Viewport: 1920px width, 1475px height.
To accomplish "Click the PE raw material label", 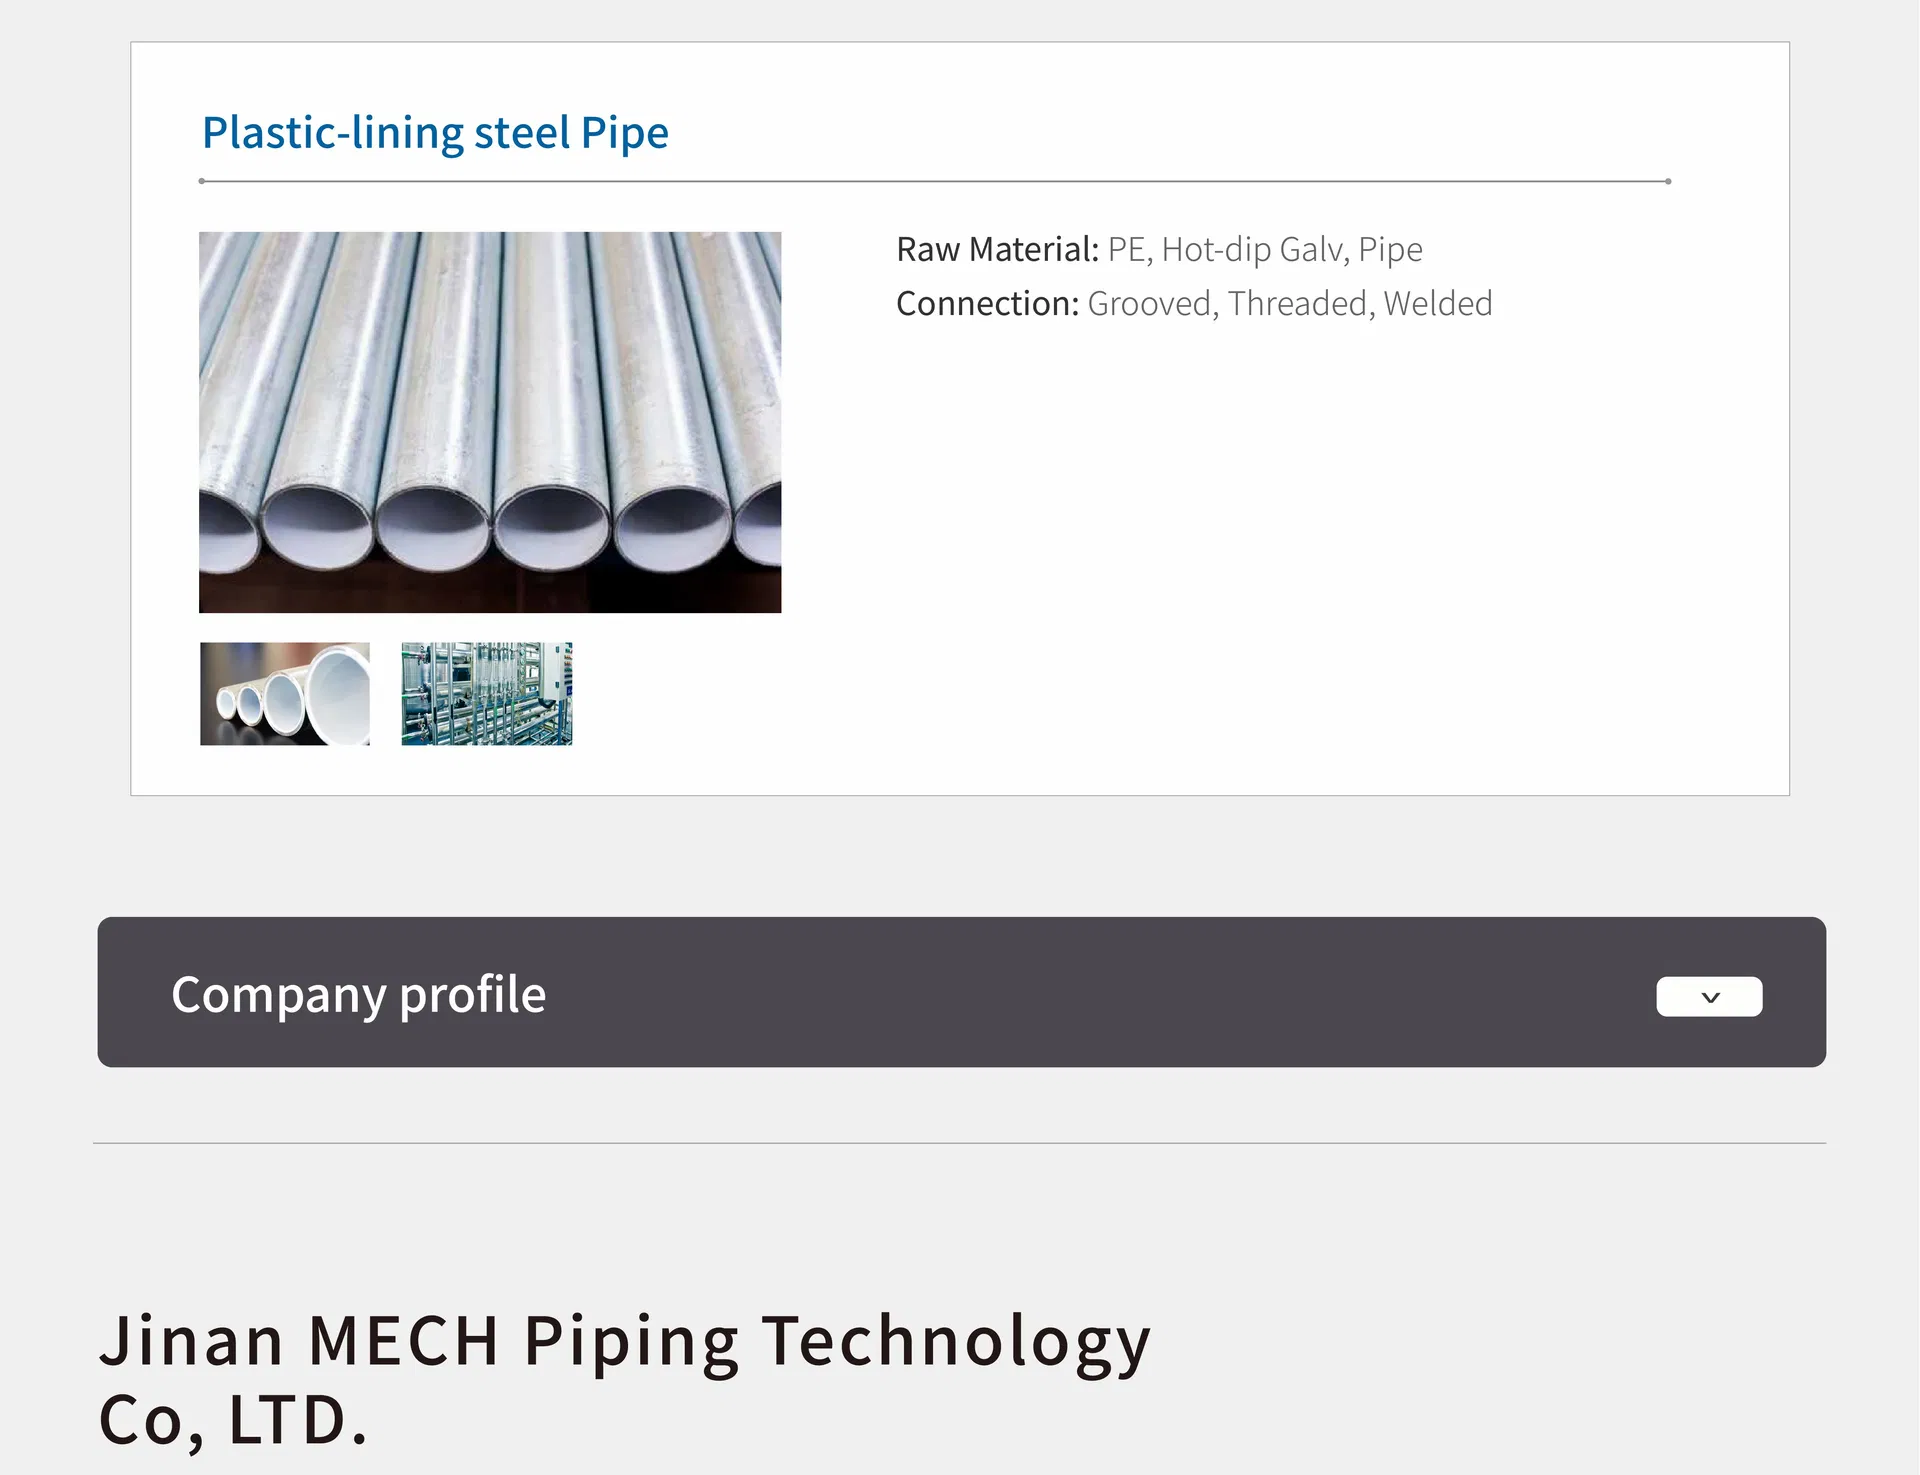I will pos(1125,249).
